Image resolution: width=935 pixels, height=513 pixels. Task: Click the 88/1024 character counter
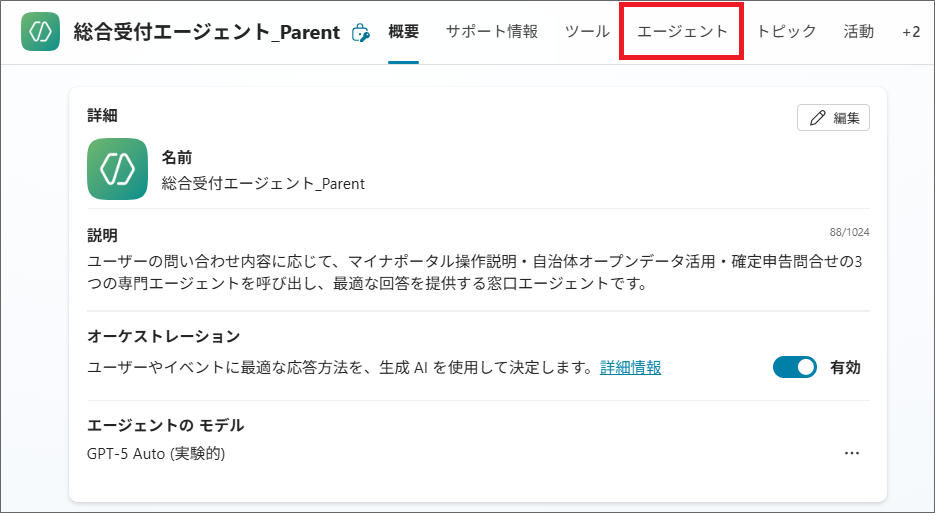tap(849, 232)
